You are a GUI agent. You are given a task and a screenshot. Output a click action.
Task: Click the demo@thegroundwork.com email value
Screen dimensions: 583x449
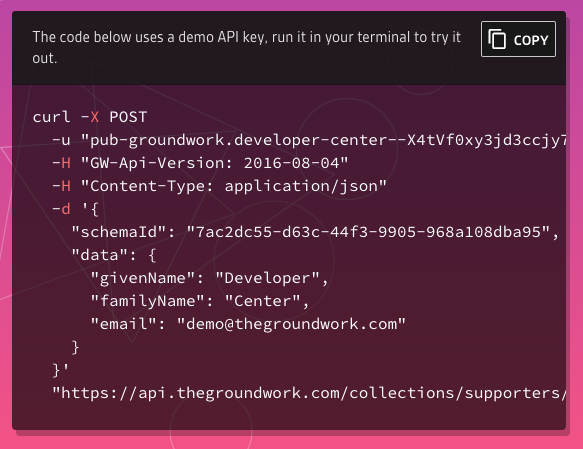tap(292, 324)
